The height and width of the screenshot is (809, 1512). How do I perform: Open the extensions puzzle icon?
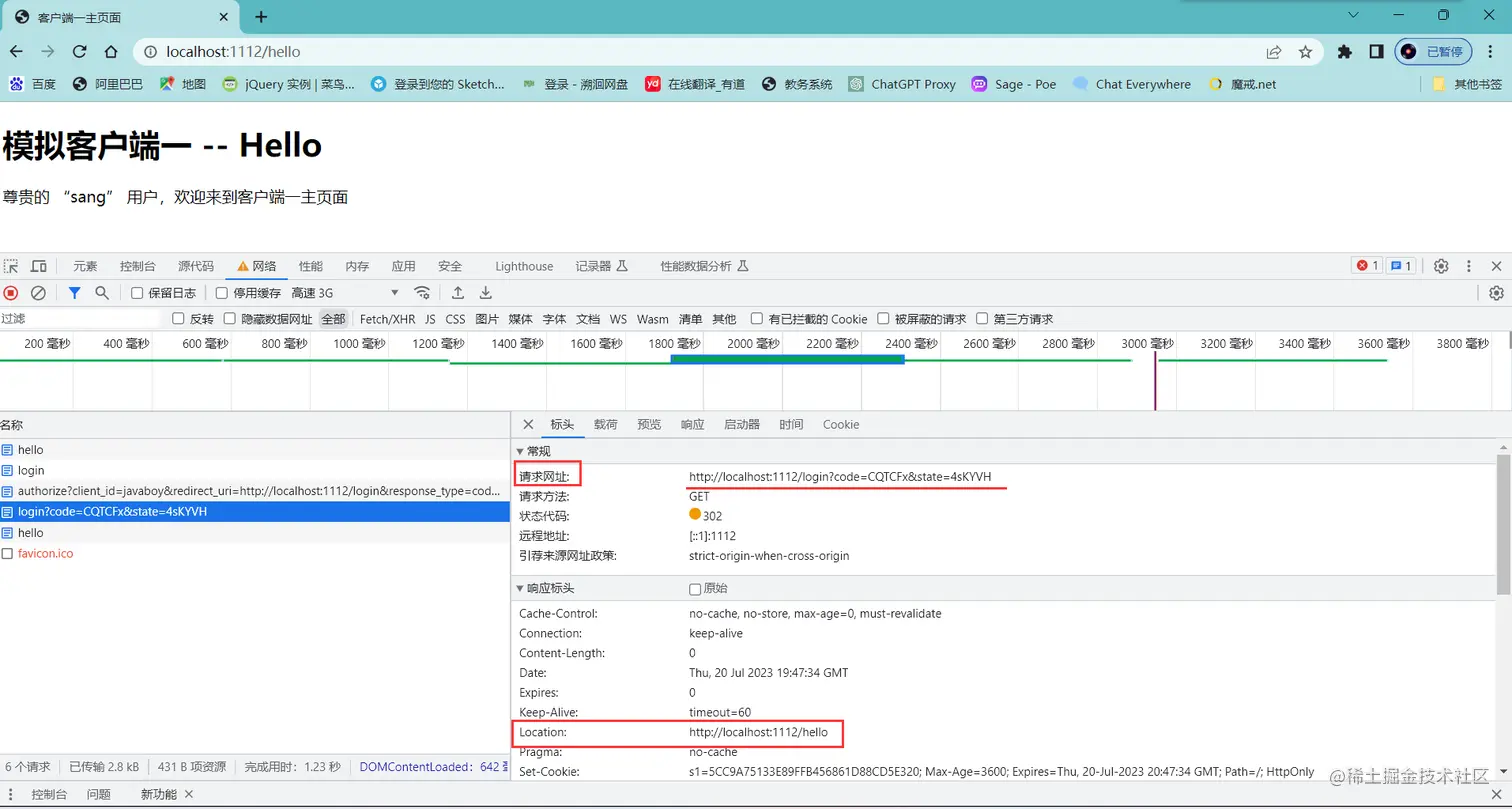[x=1345, y=52]
